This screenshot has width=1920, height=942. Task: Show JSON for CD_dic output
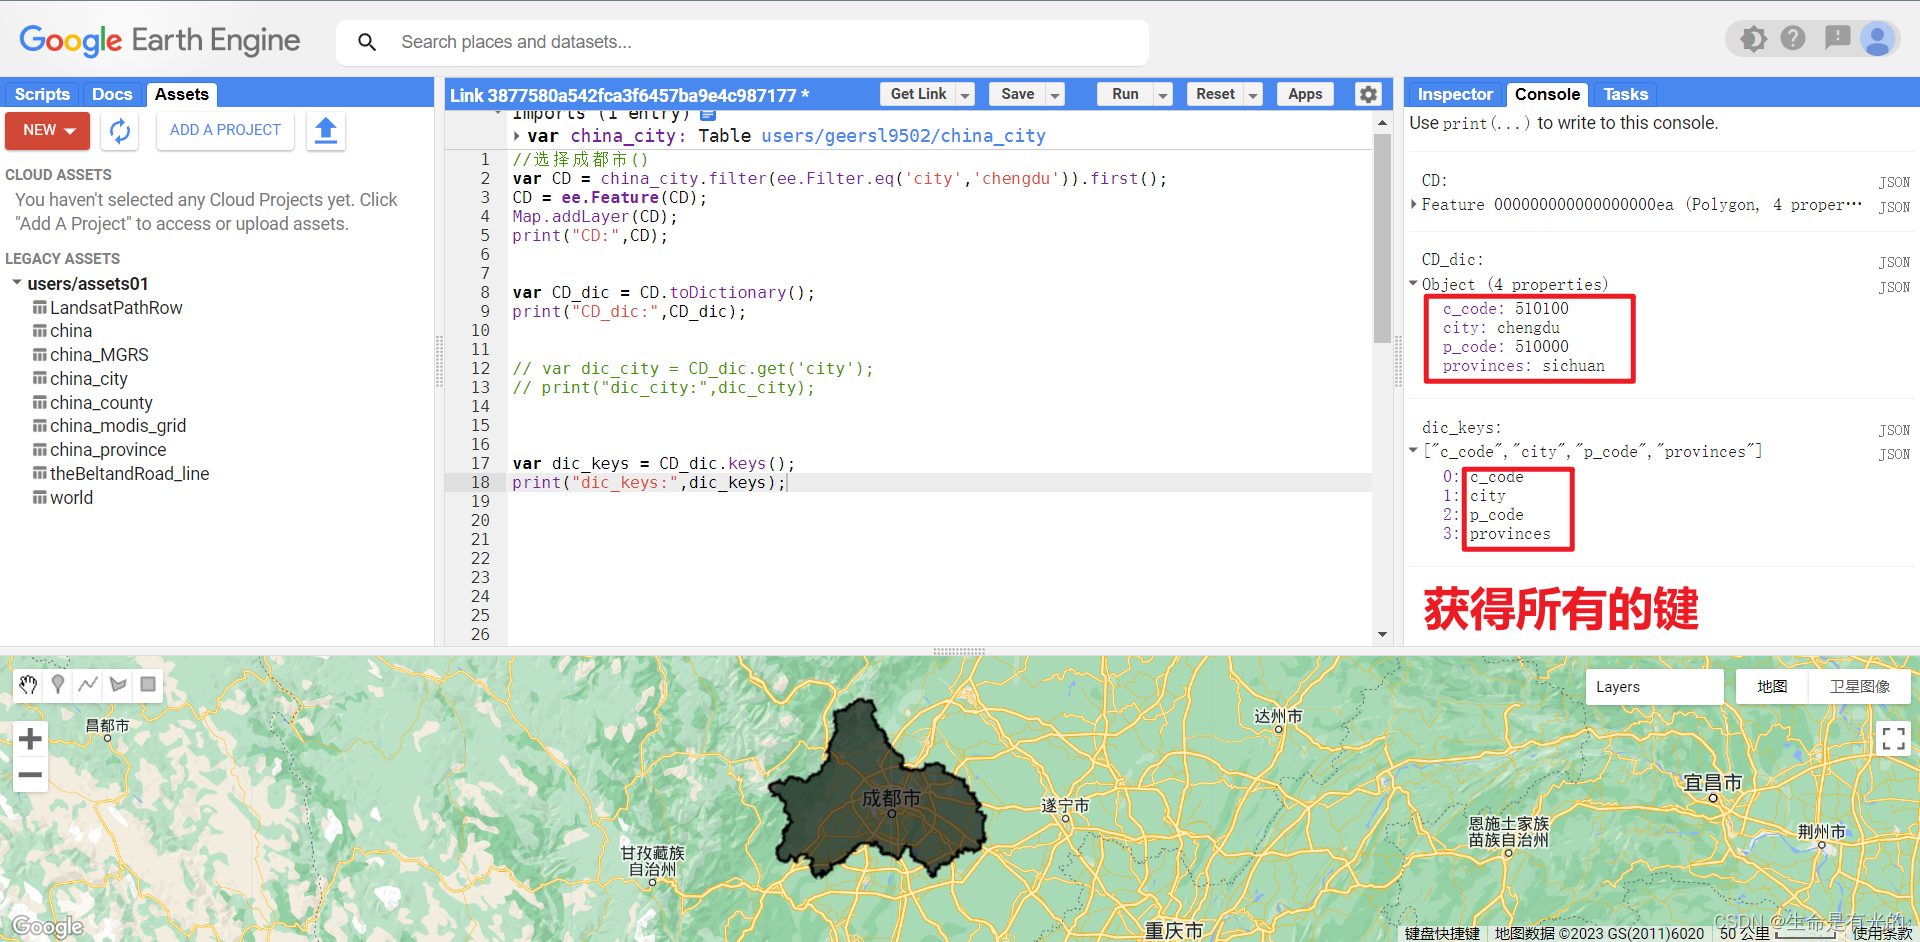1894,262
